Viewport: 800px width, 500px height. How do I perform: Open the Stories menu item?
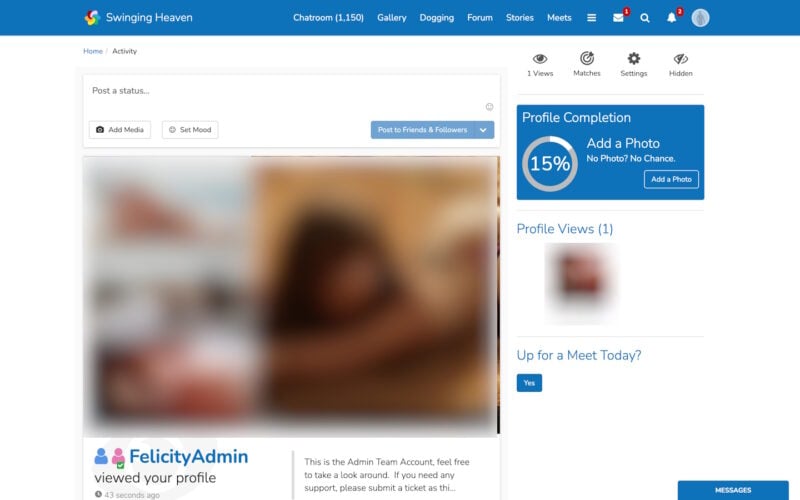click(x=520, y=18)
